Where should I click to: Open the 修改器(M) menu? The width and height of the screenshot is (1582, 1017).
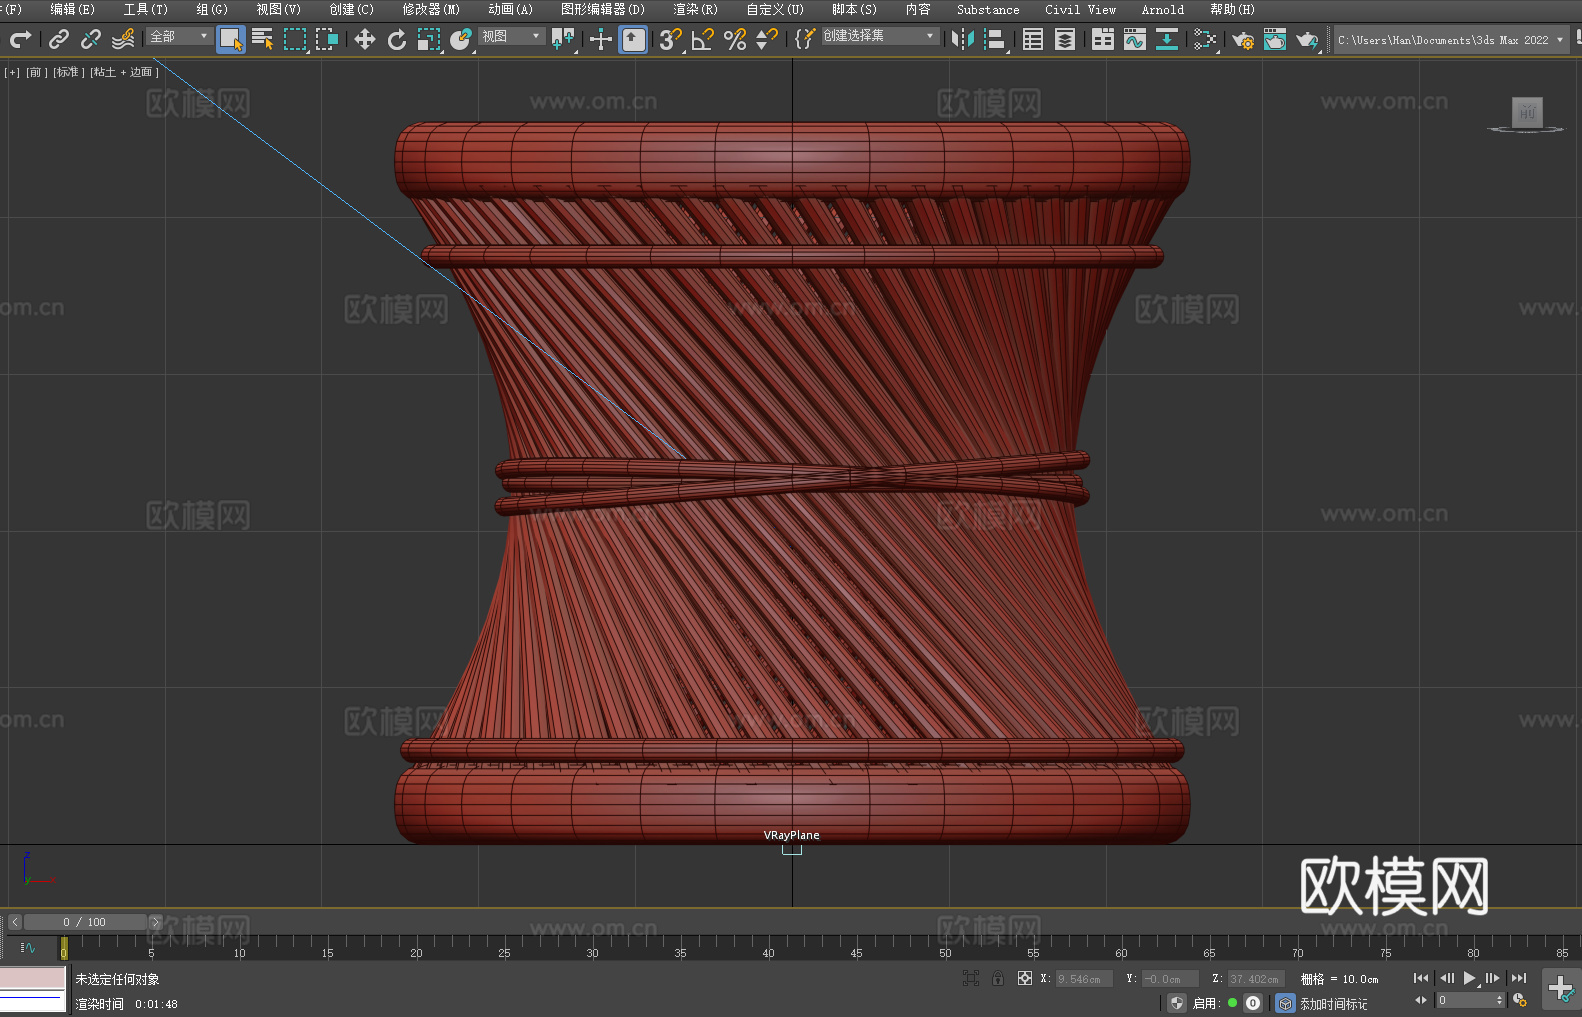431,9
